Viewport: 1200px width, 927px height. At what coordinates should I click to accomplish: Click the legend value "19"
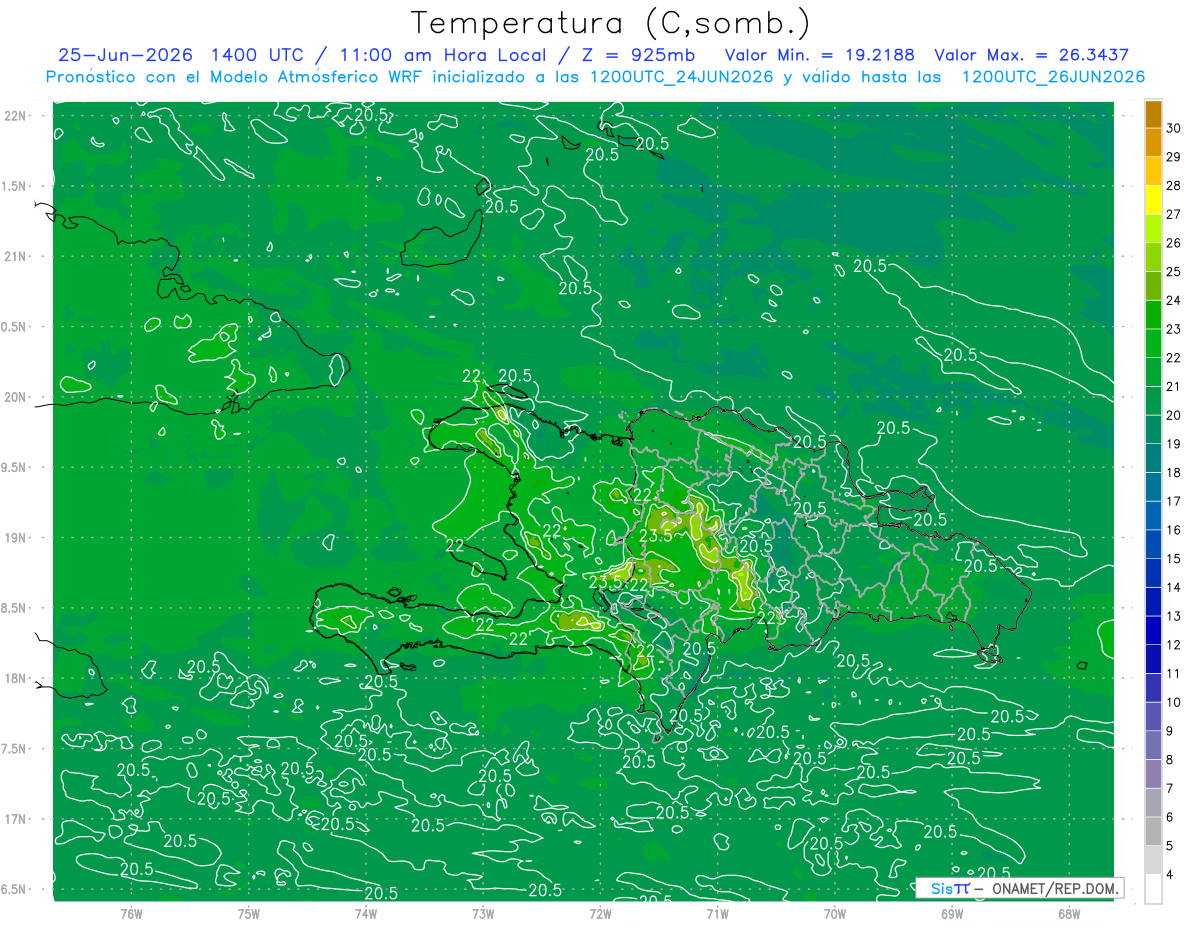(x=1174, y=444)
